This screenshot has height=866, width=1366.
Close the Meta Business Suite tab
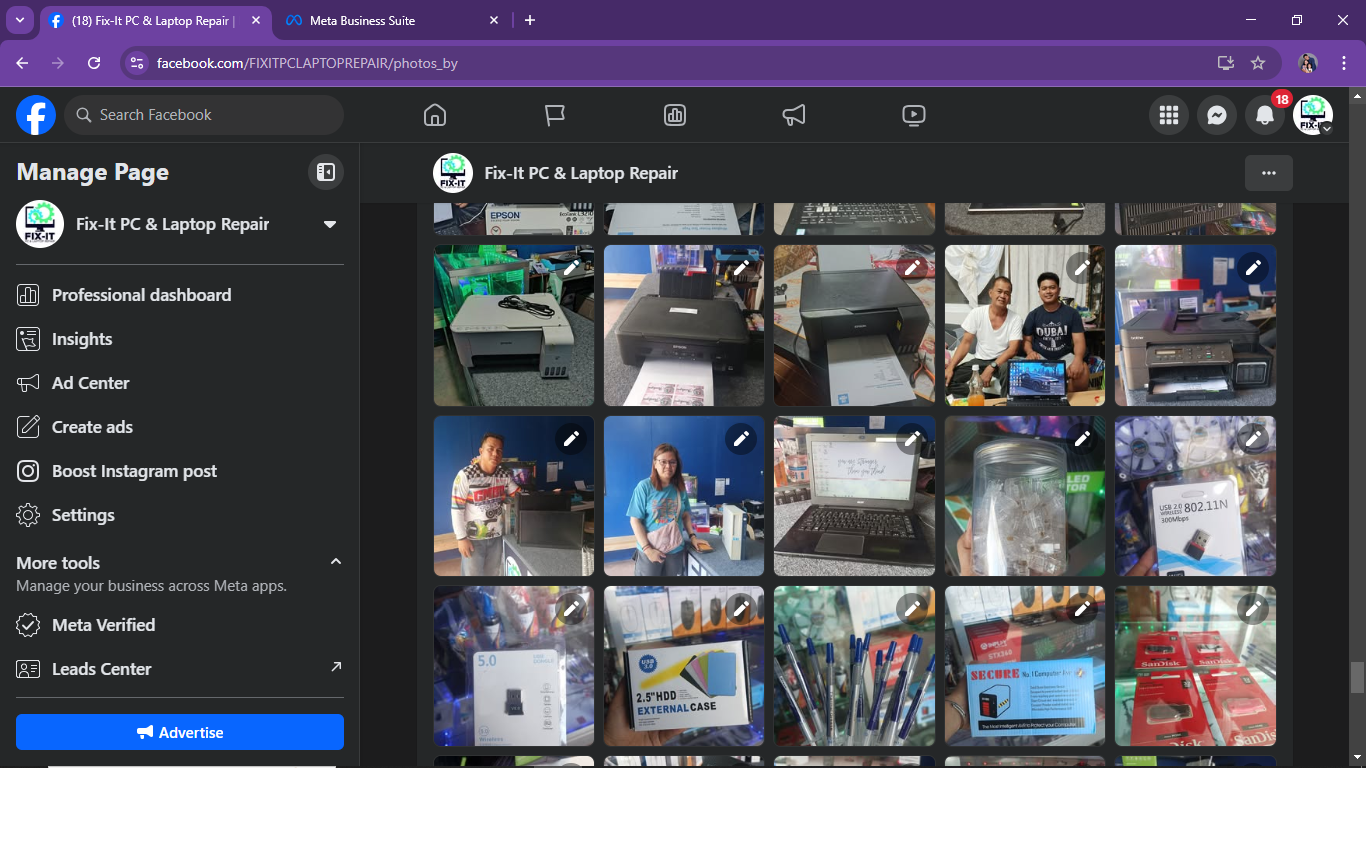(494, 20)
